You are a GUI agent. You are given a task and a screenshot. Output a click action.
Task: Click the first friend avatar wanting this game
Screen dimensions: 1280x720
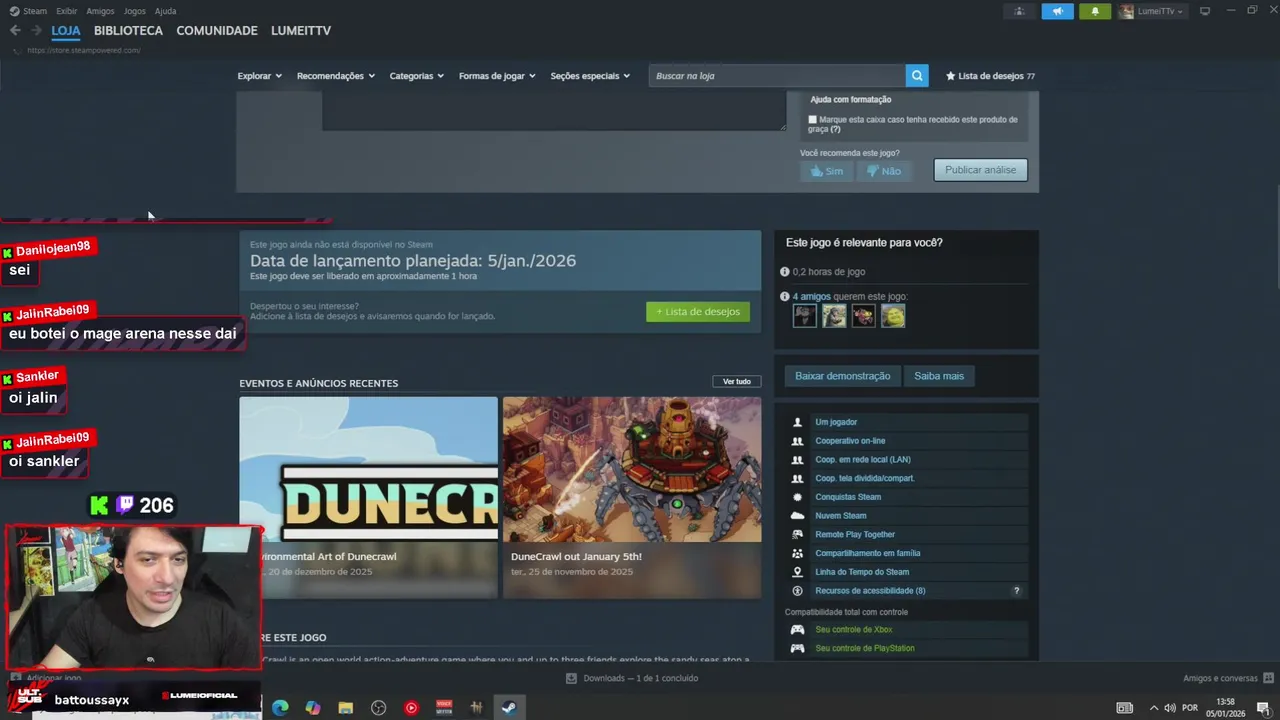[805, 316]
